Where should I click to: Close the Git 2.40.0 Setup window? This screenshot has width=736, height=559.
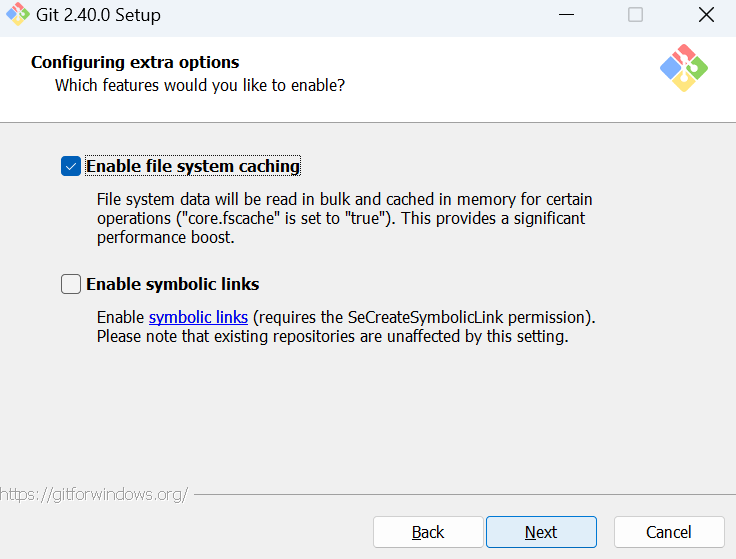tap(706, 15)
